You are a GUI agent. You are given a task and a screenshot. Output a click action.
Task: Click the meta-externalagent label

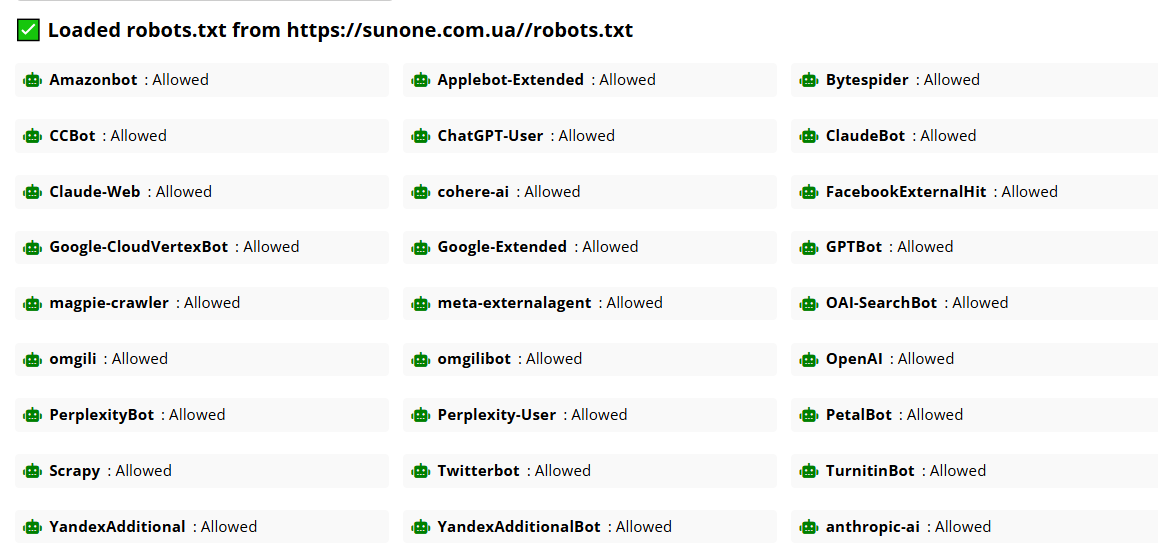[515, 303]
